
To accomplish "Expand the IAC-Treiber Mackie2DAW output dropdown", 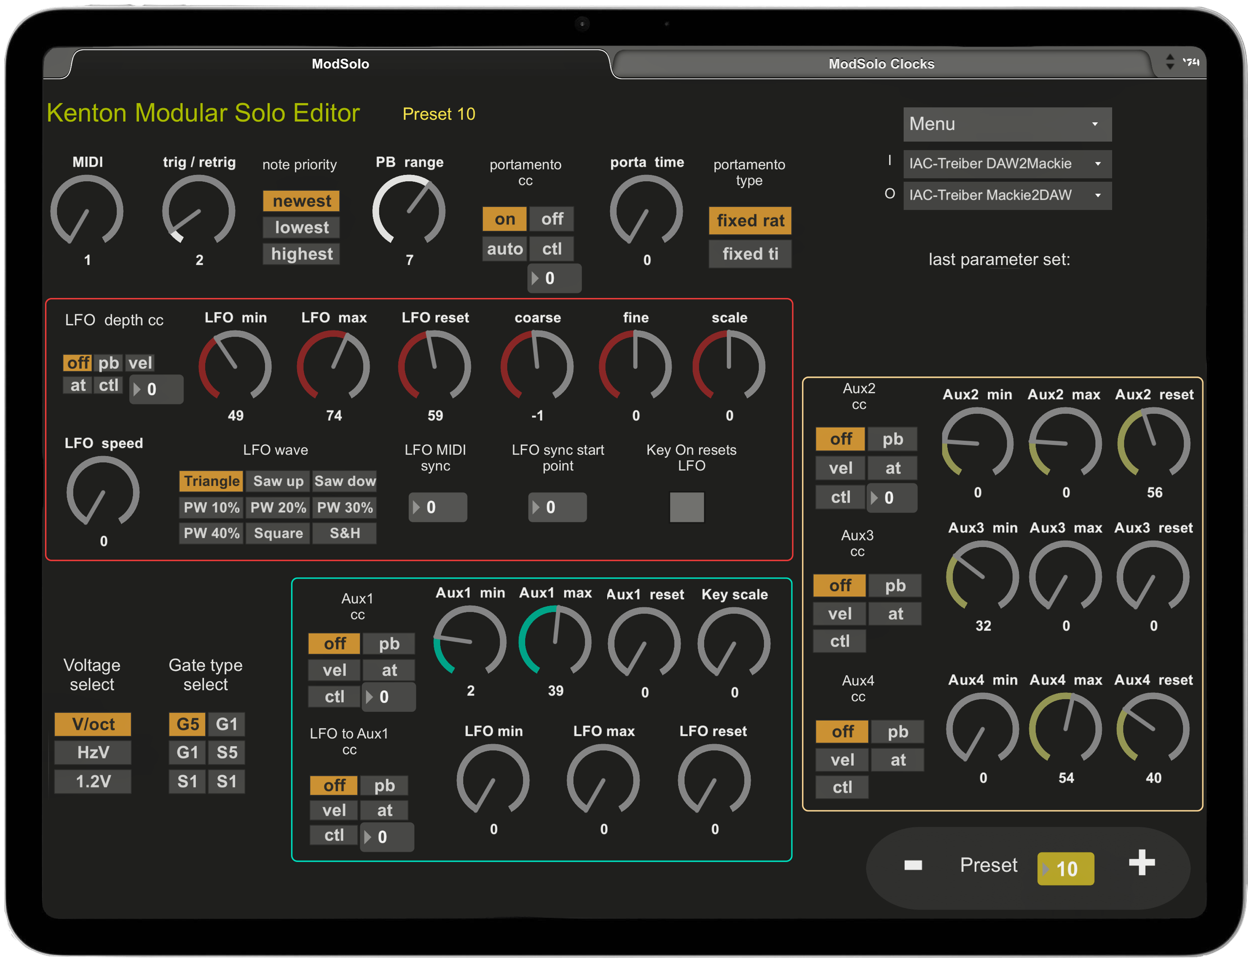I will tap(1006, 195).
